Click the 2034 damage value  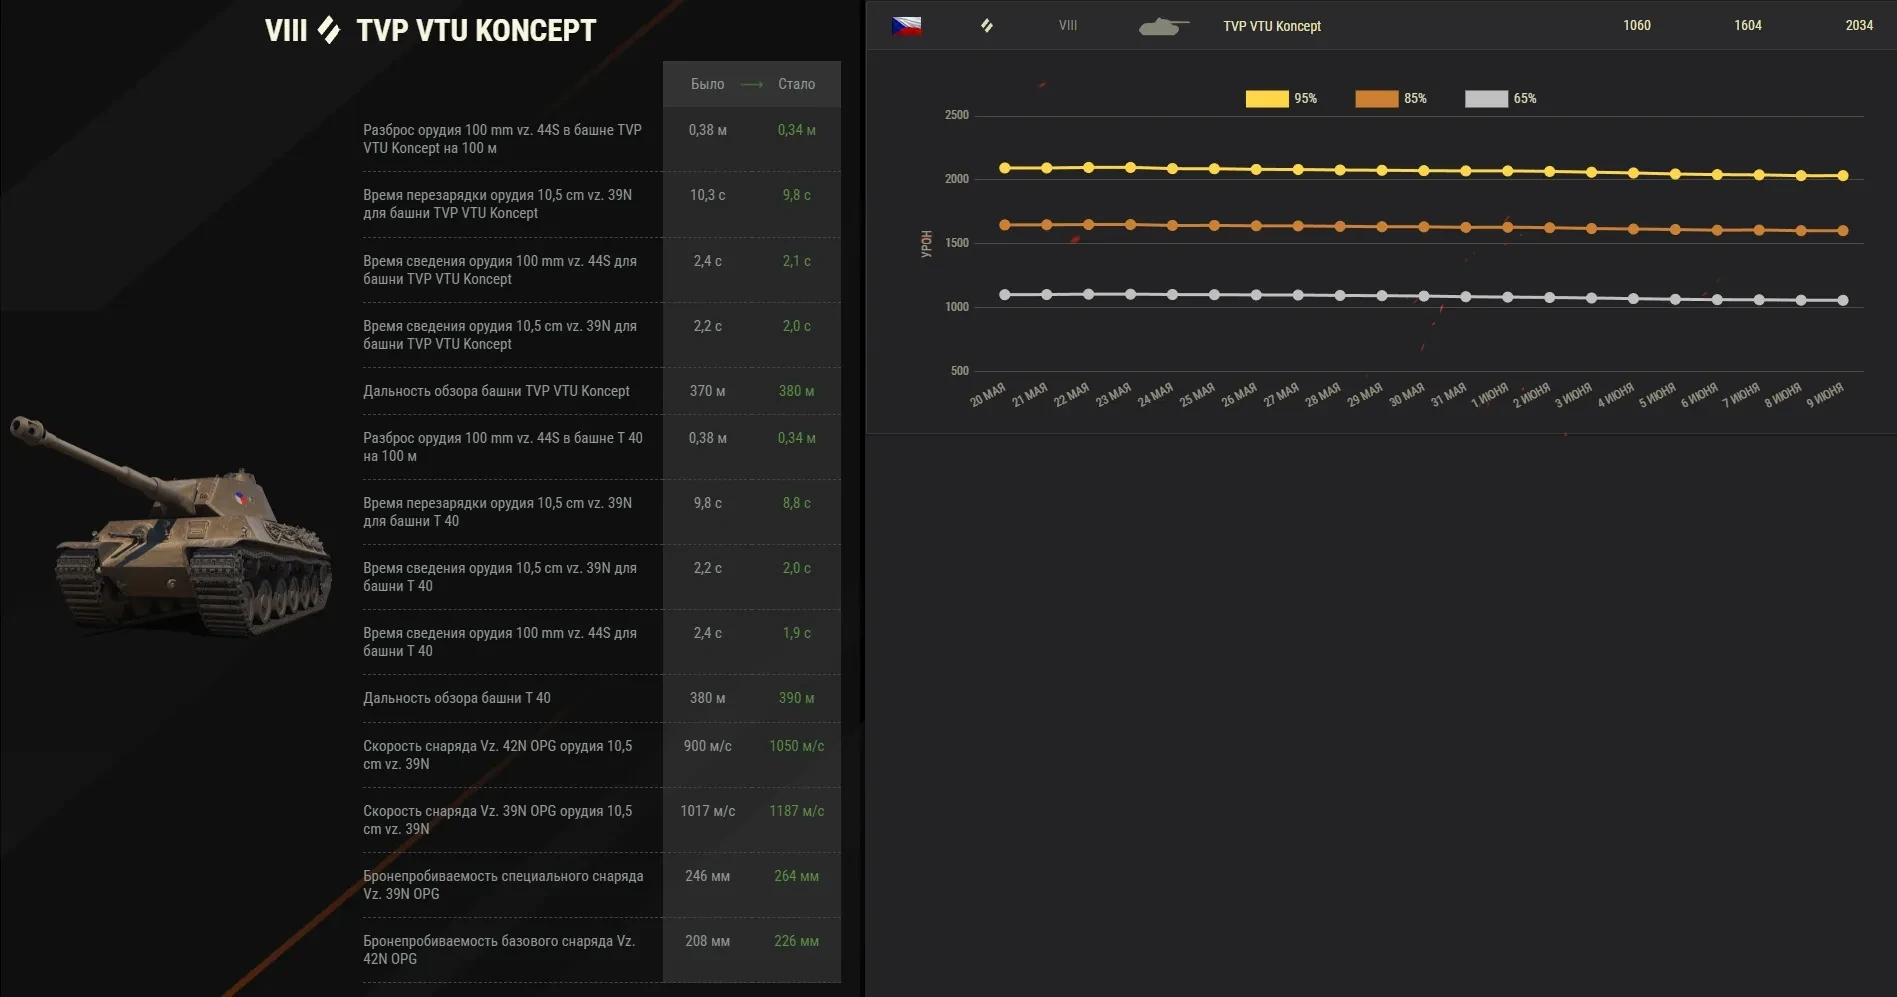1858,26
